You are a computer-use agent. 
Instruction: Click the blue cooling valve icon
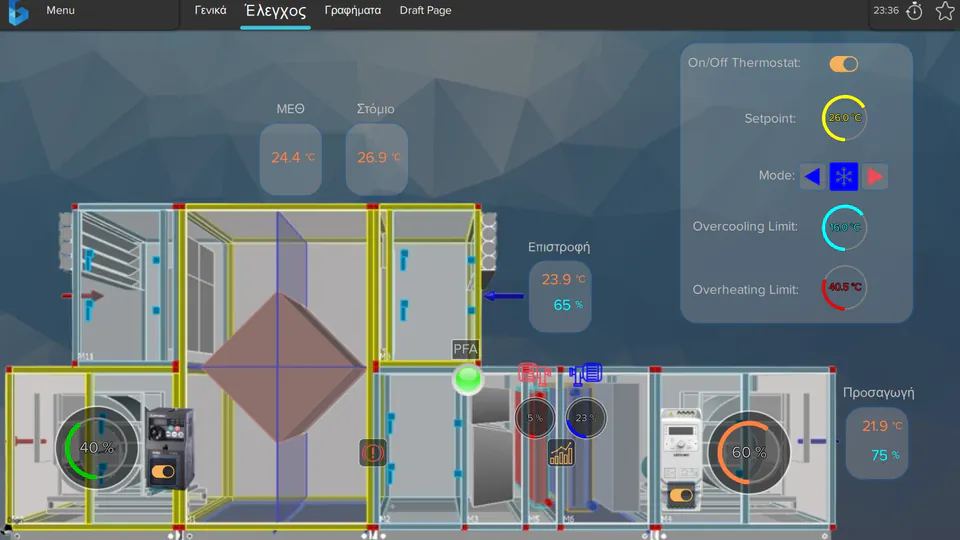(x=585, y=373)
